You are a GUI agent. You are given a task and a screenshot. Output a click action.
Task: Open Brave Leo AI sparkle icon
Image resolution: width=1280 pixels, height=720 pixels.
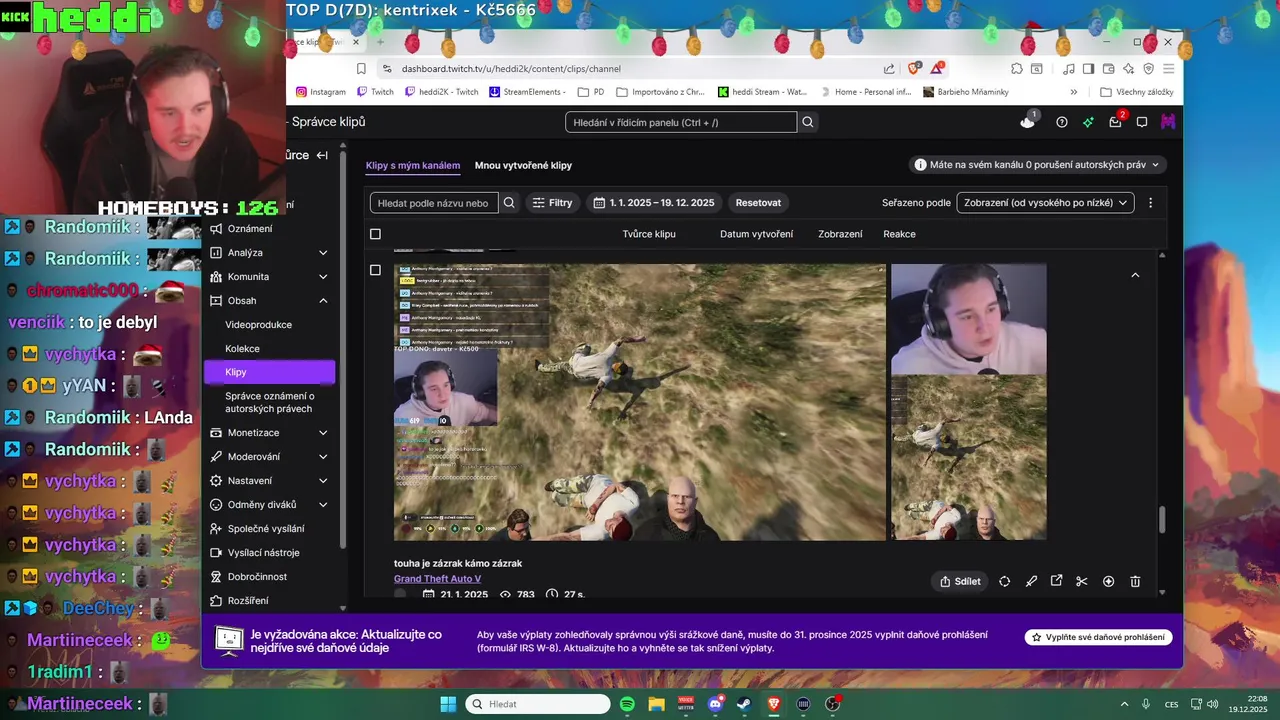[1129, 68]
